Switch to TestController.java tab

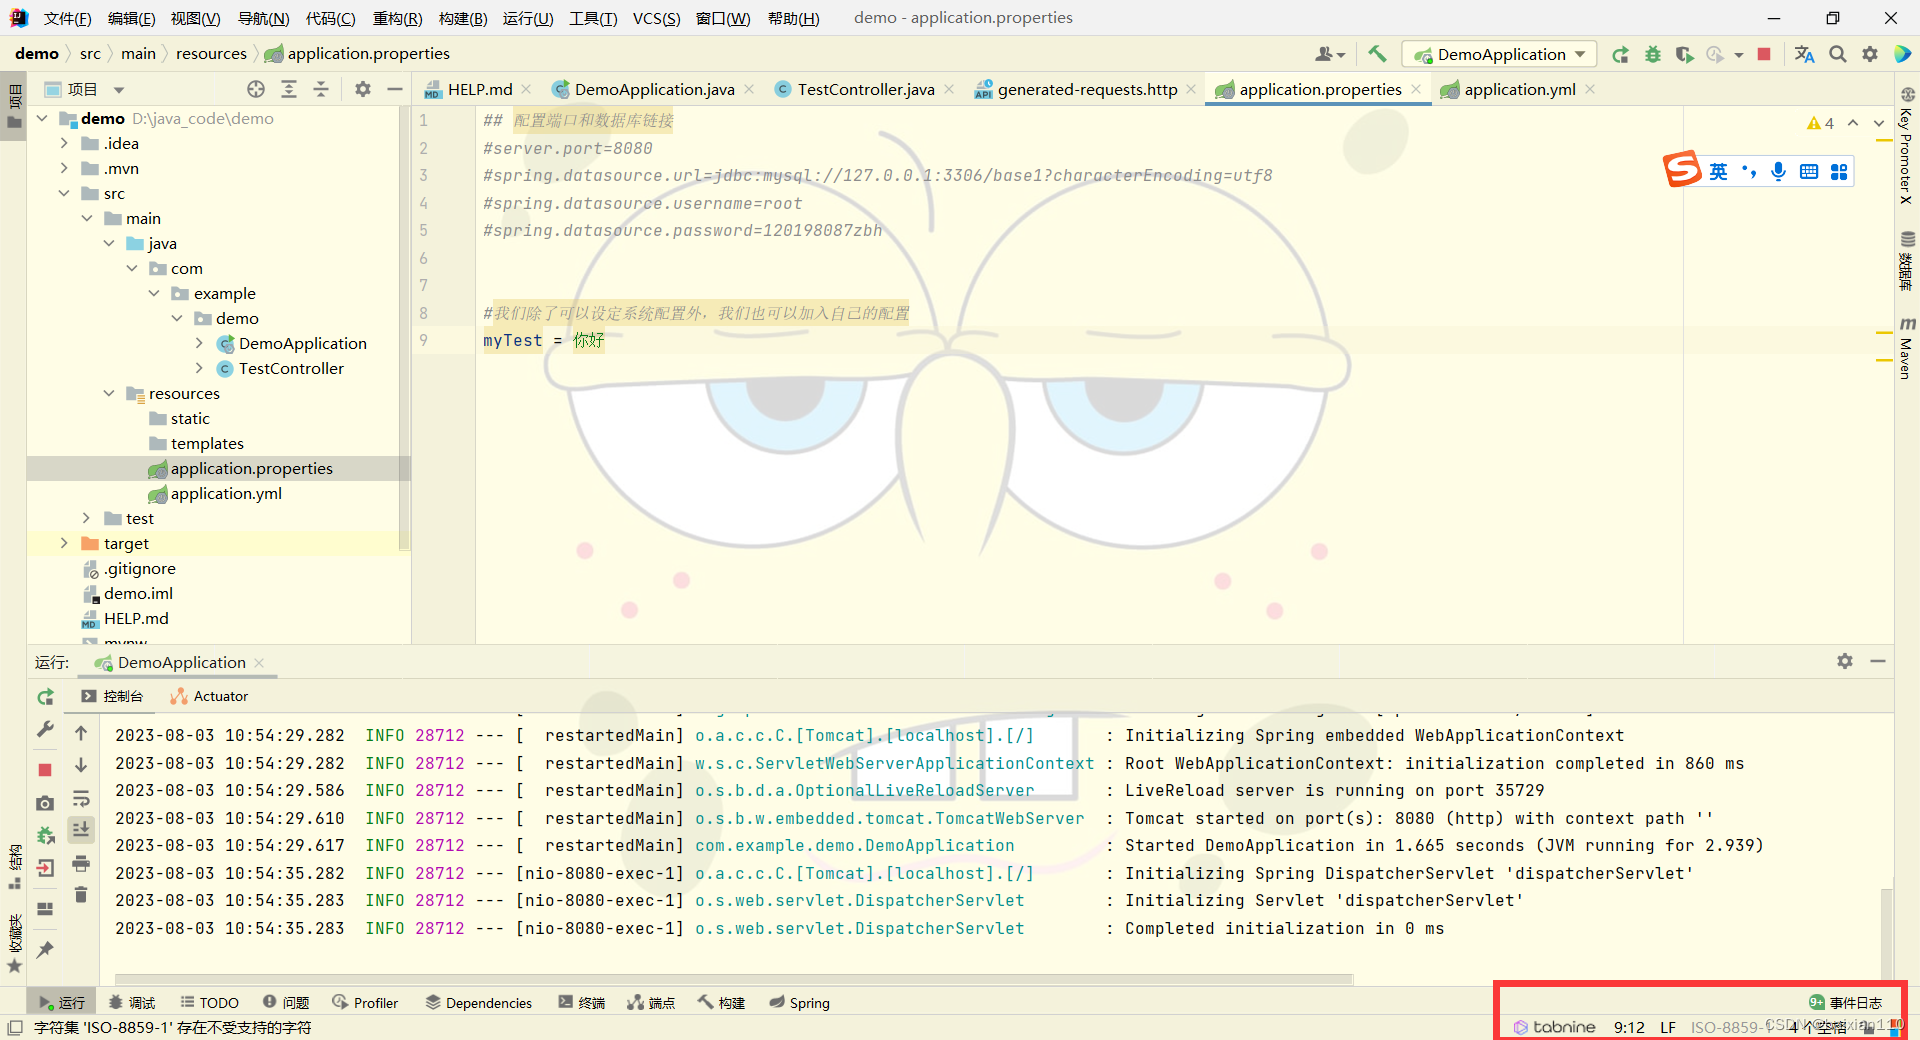point(866,89)
